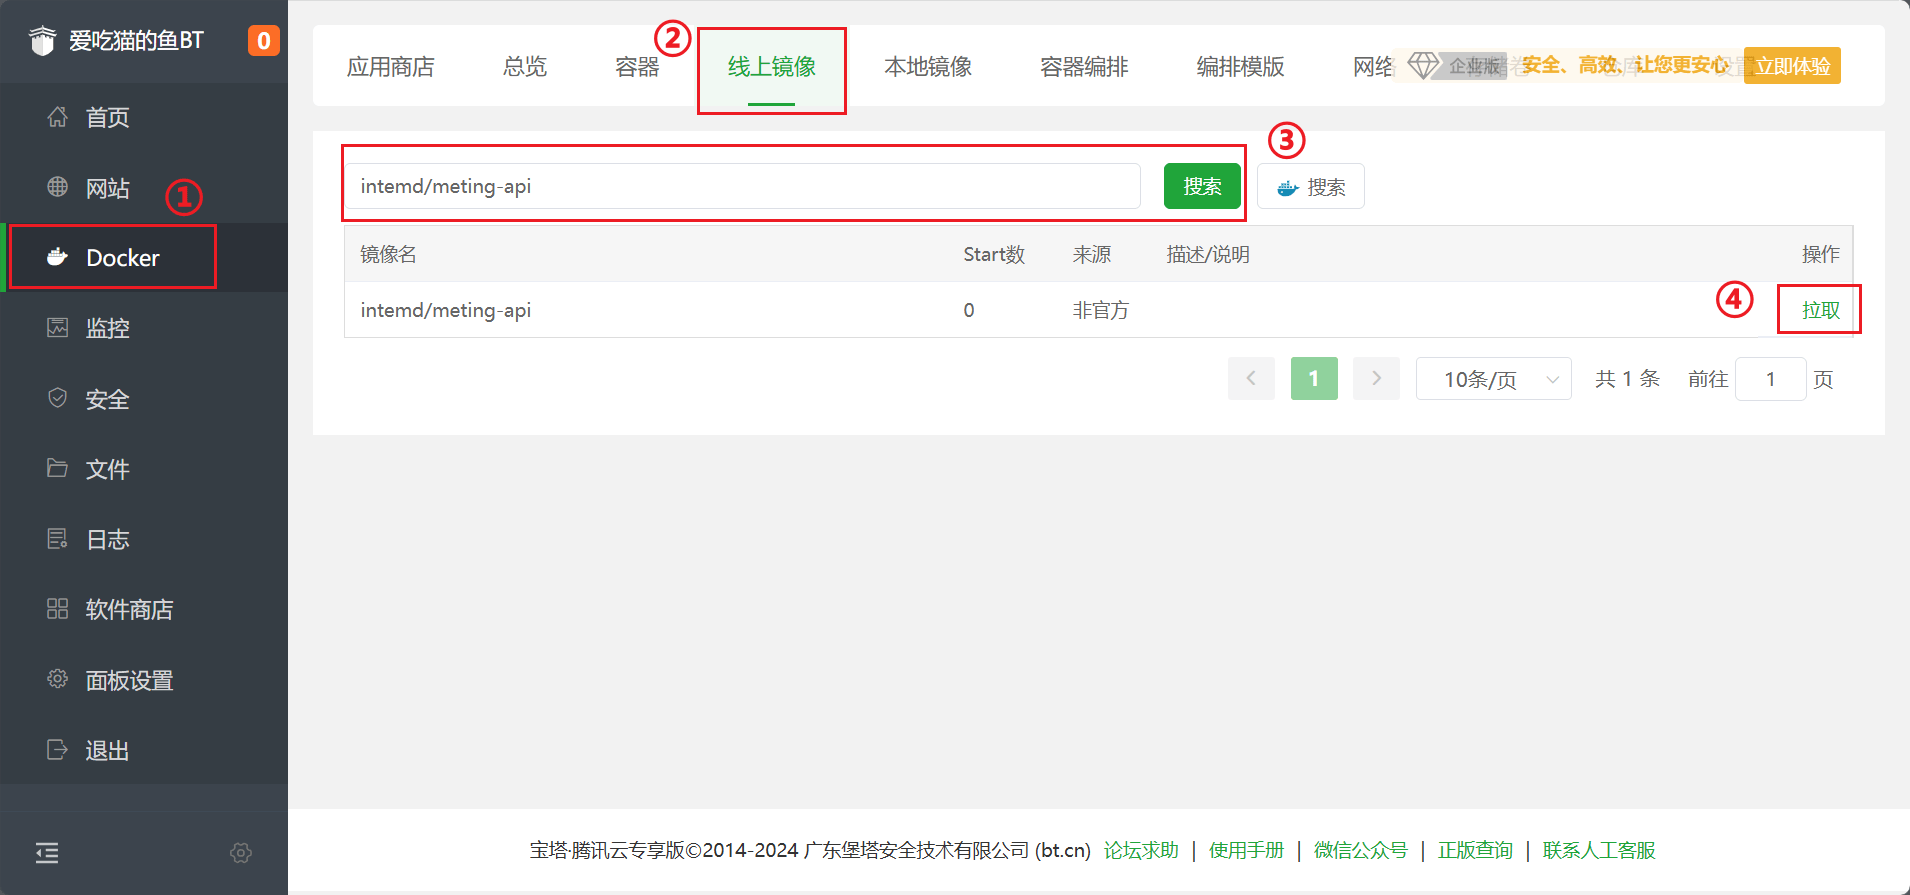Click the Docker whale icon in sidebar
Image resolution: width=1910 pixels, height=895 pixels.
coord(57,257)
